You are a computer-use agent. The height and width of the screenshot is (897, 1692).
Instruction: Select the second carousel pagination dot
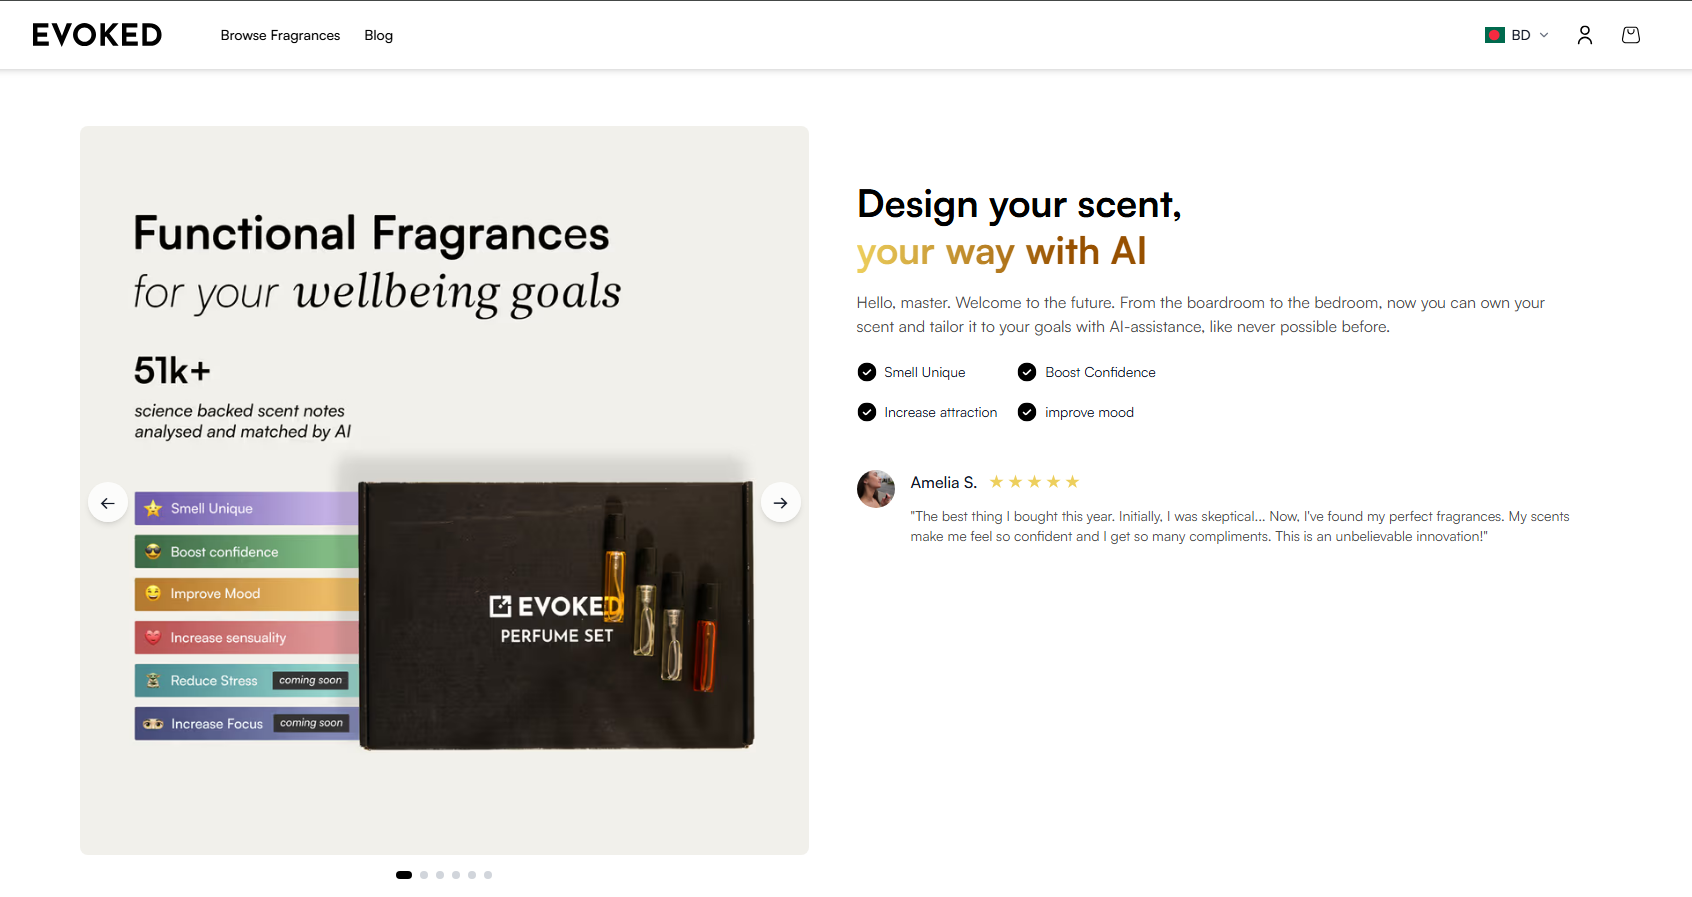(x=424, y=875)
